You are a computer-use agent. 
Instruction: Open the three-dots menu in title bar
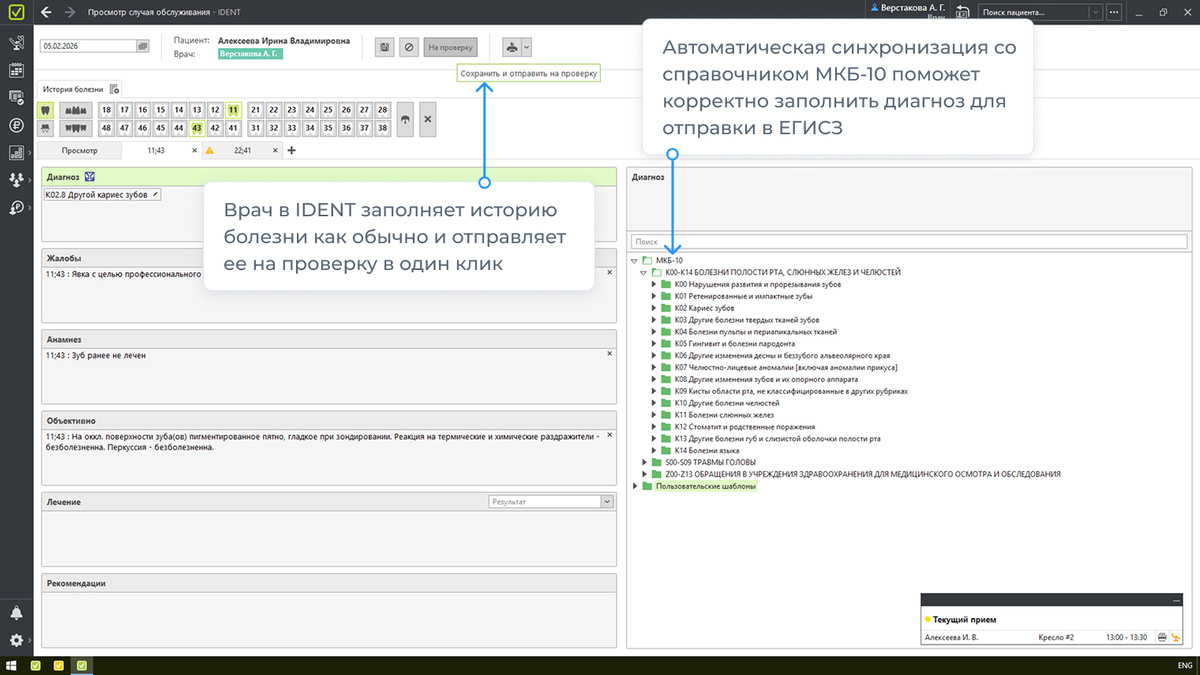[x=1115, y=12]
